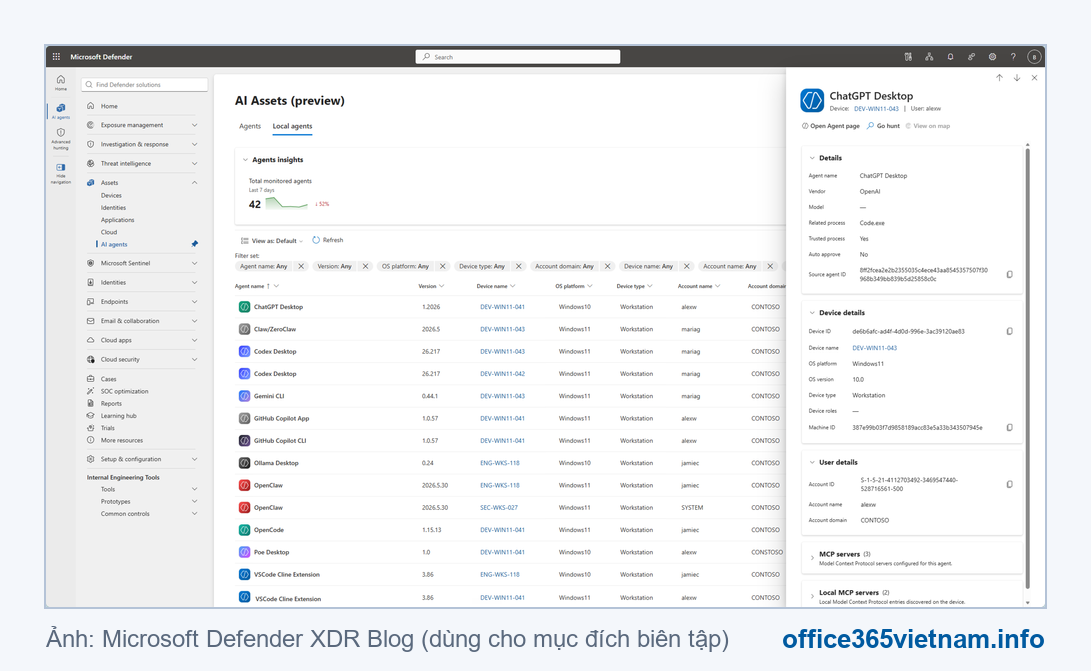Collapse the User details section
This screenshot has width=1091, height=671.
(x=812, y=462)
